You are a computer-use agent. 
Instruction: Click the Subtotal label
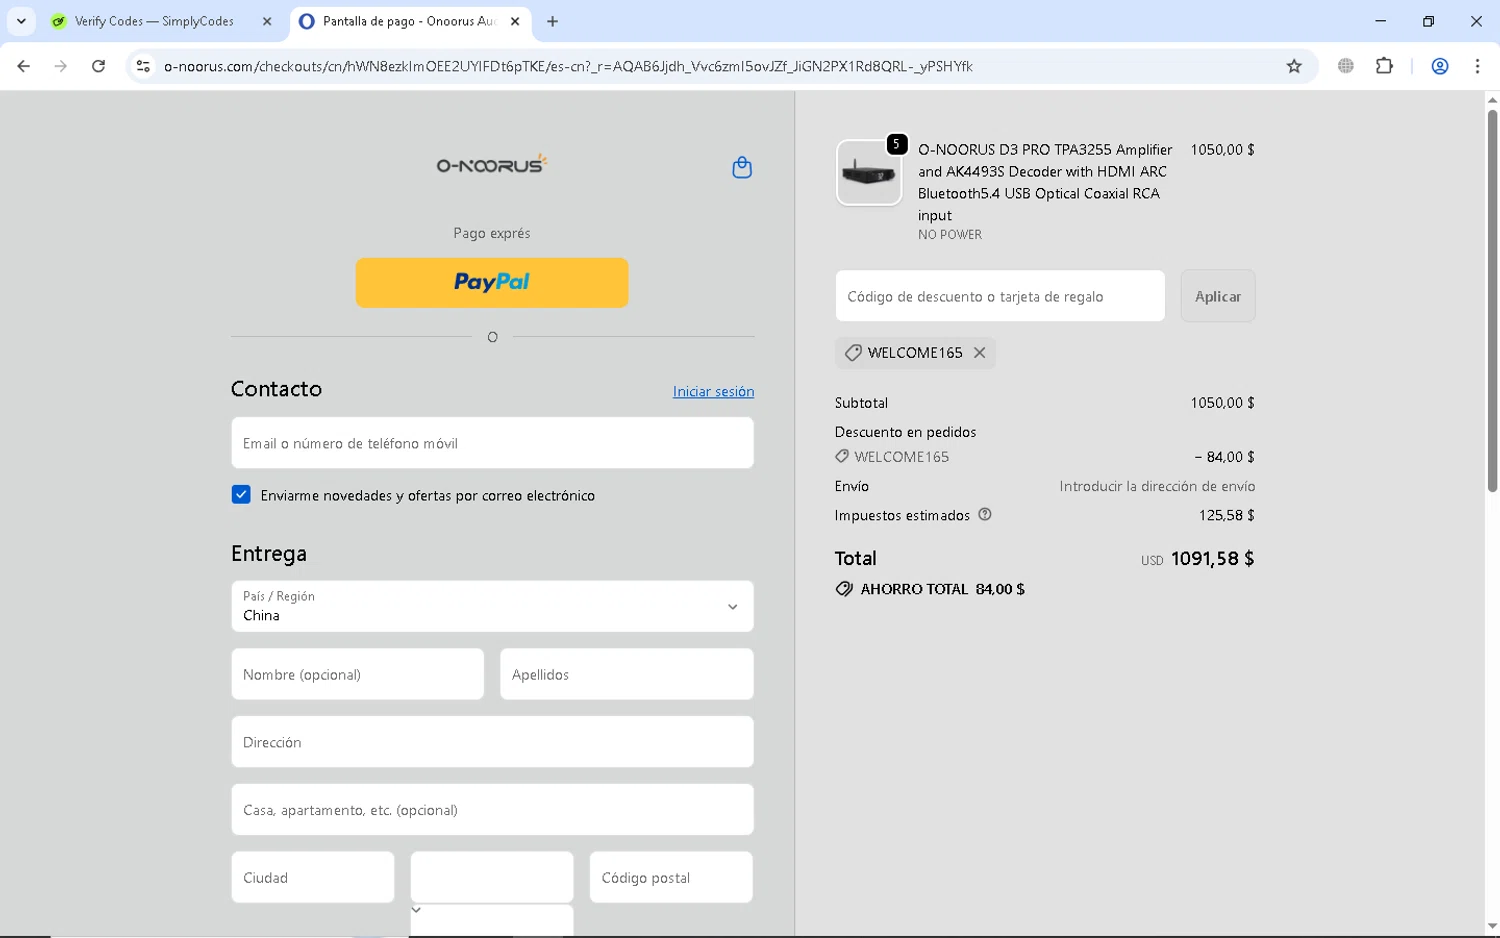861,403
